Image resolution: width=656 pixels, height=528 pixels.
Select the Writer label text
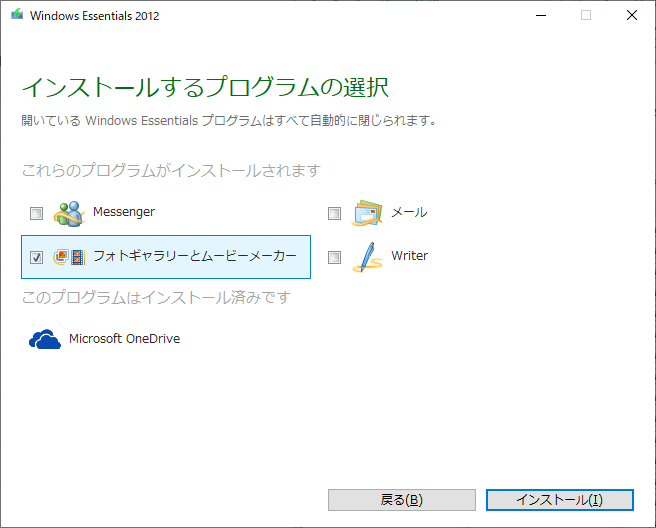click(x=410, y=256)
